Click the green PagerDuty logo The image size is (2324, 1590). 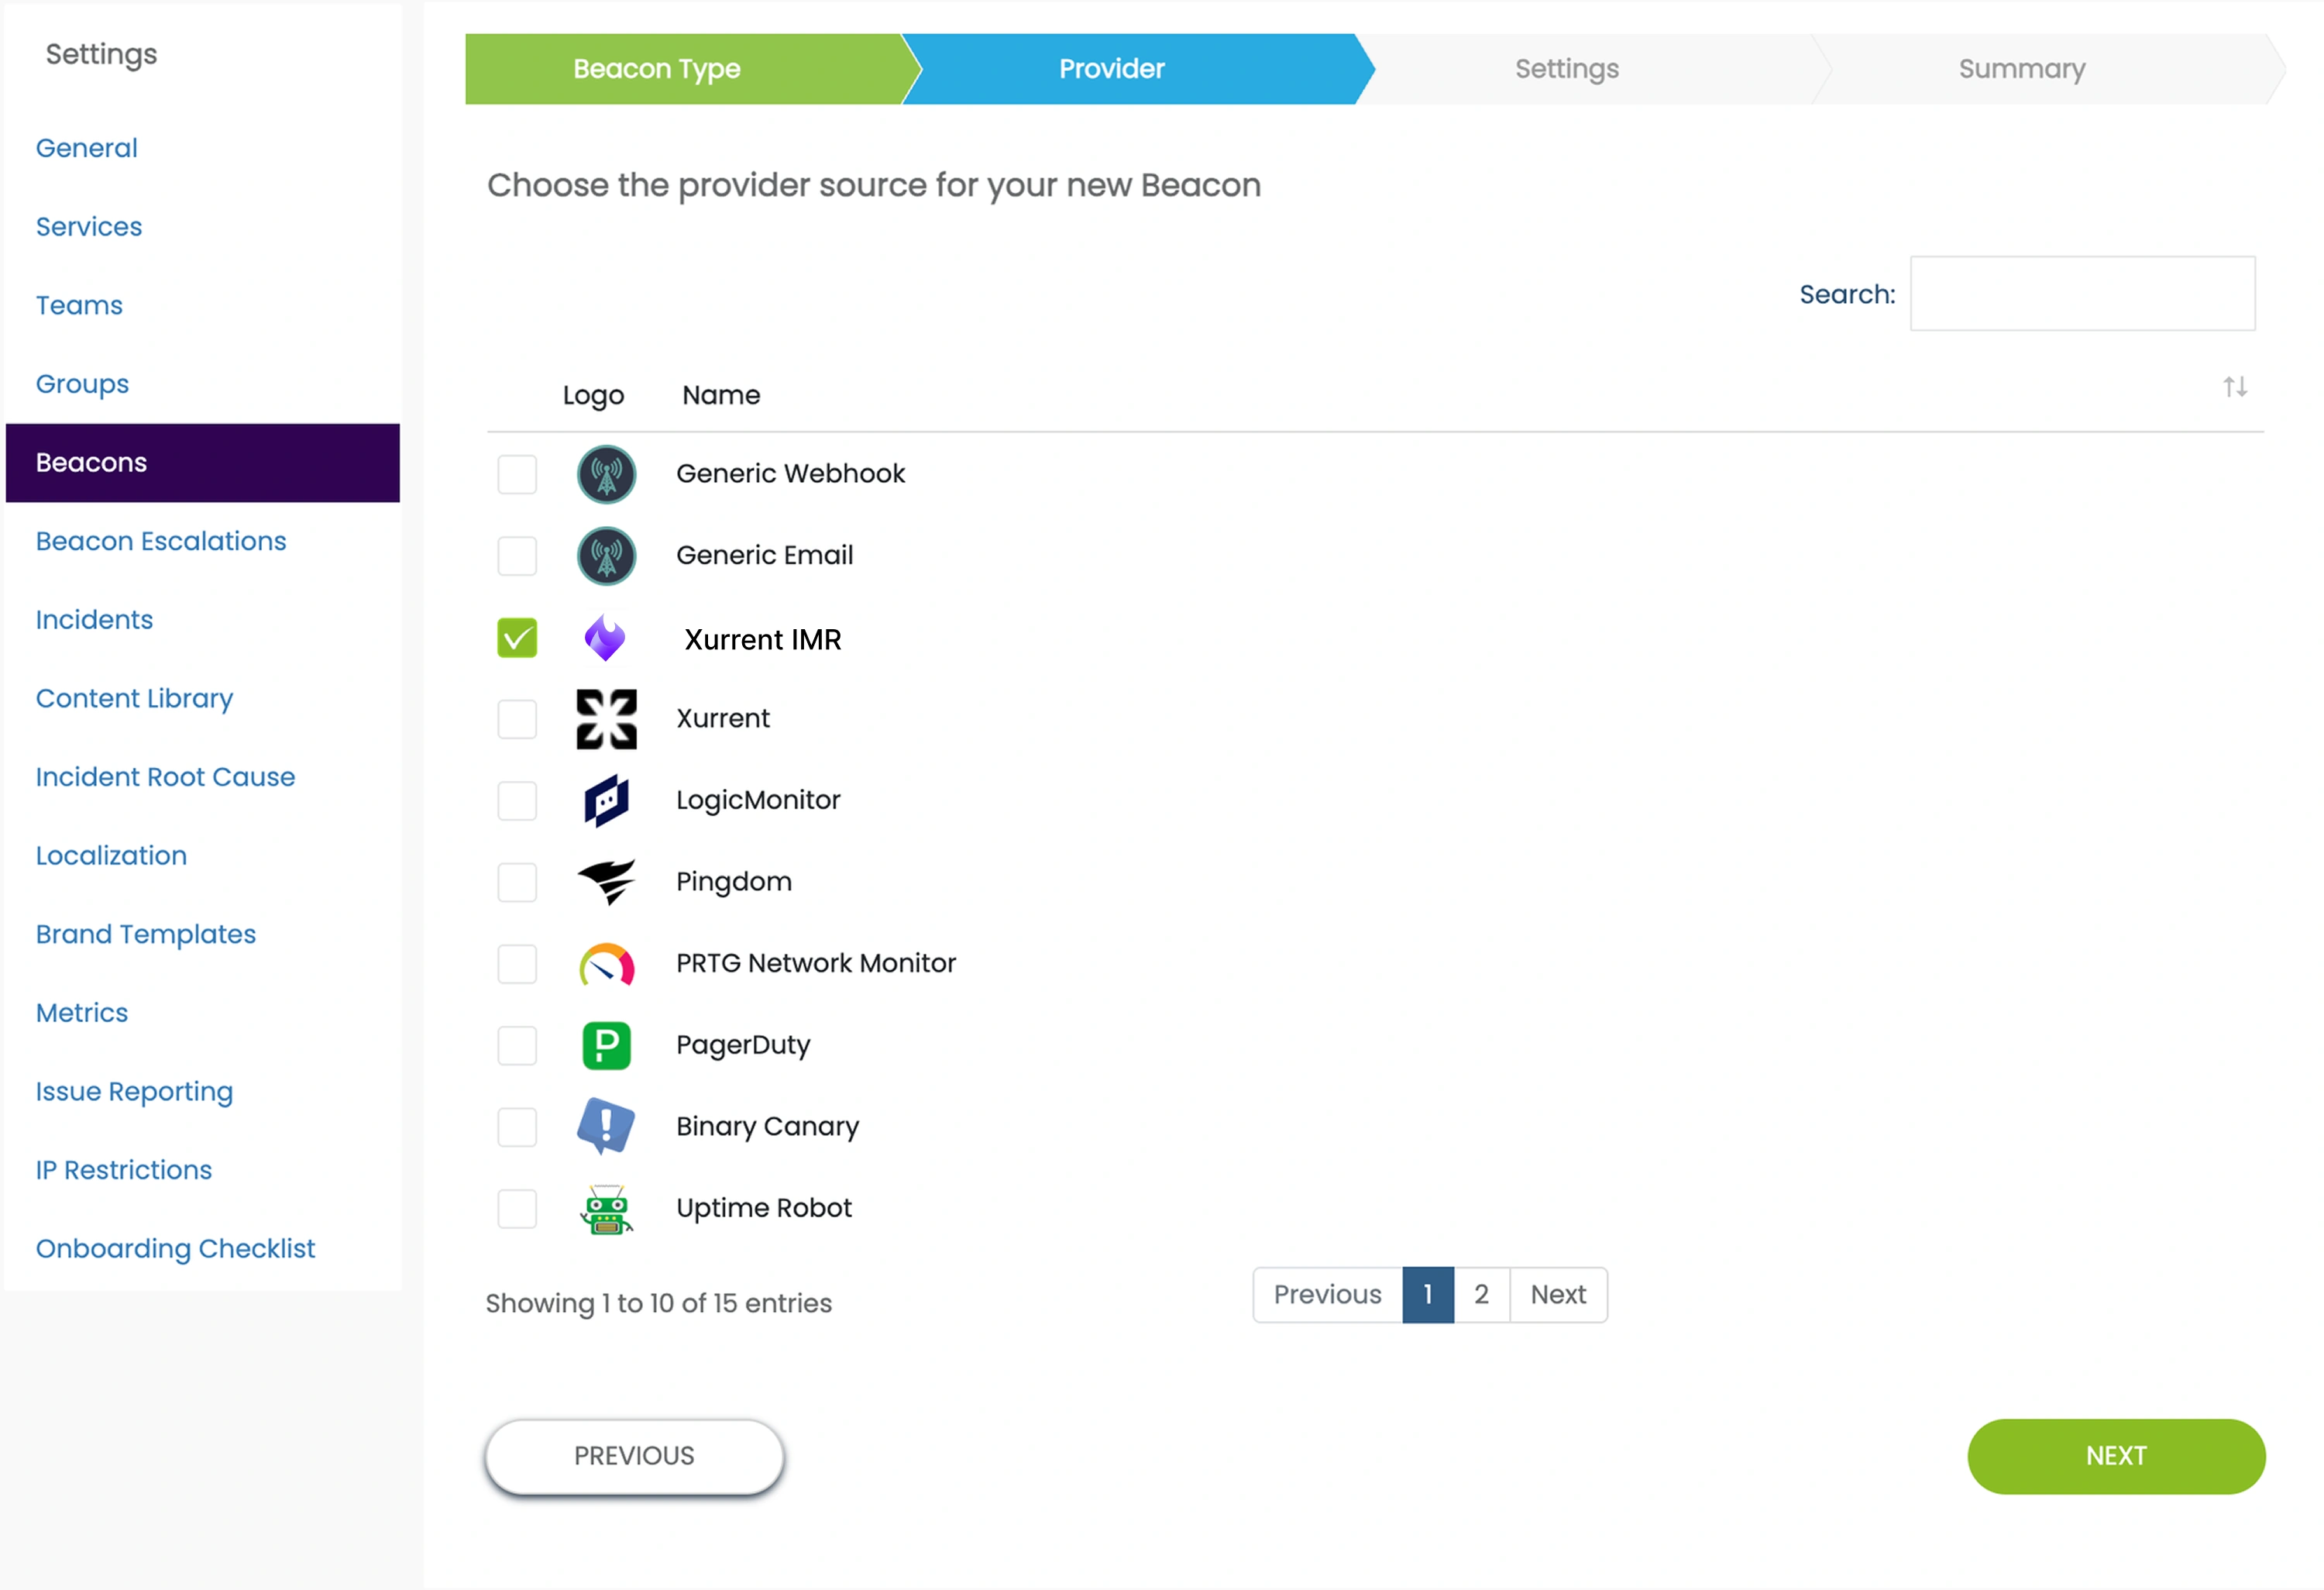coord(606,1045)
